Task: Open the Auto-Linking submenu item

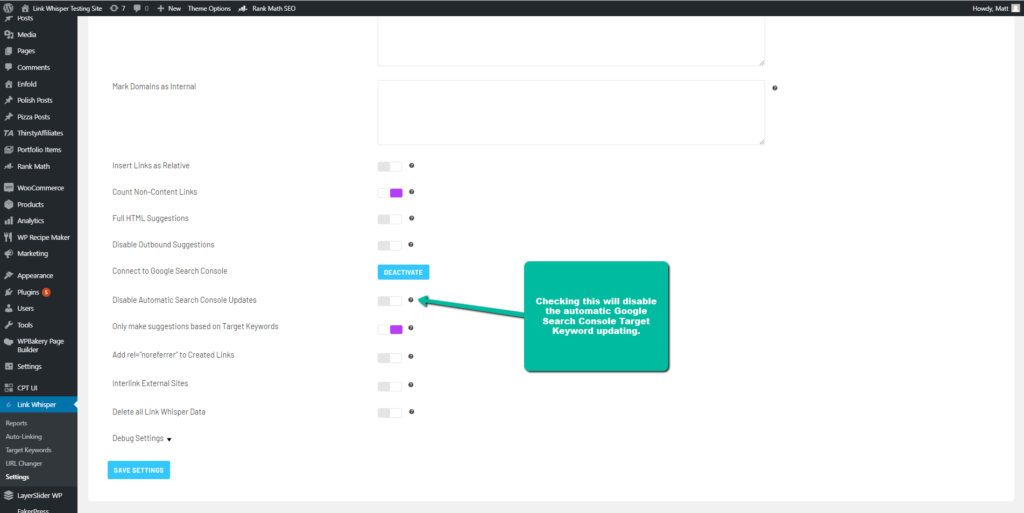Action: coord(24,437)
